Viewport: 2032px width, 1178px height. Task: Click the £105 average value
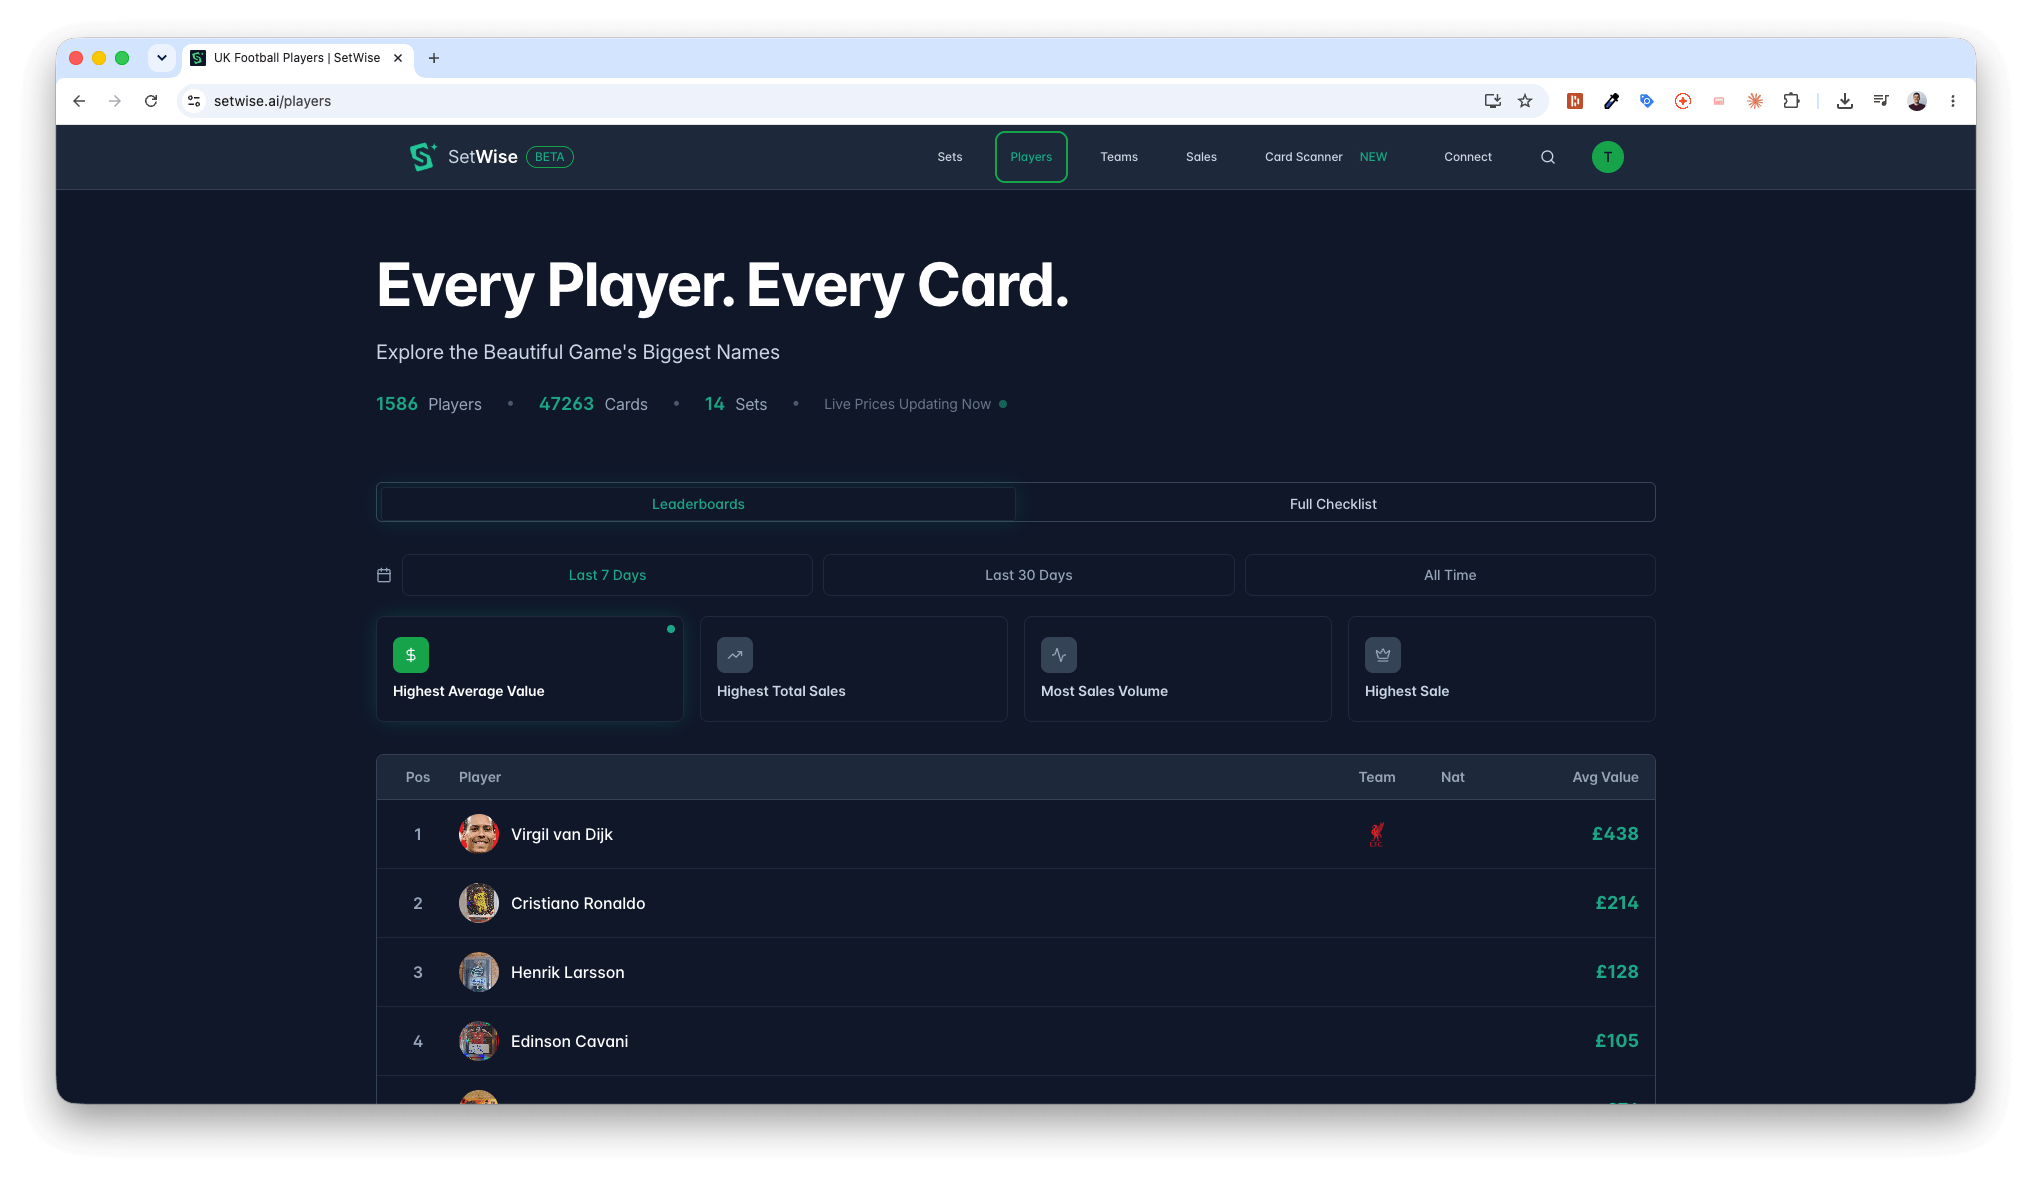1617,1041
